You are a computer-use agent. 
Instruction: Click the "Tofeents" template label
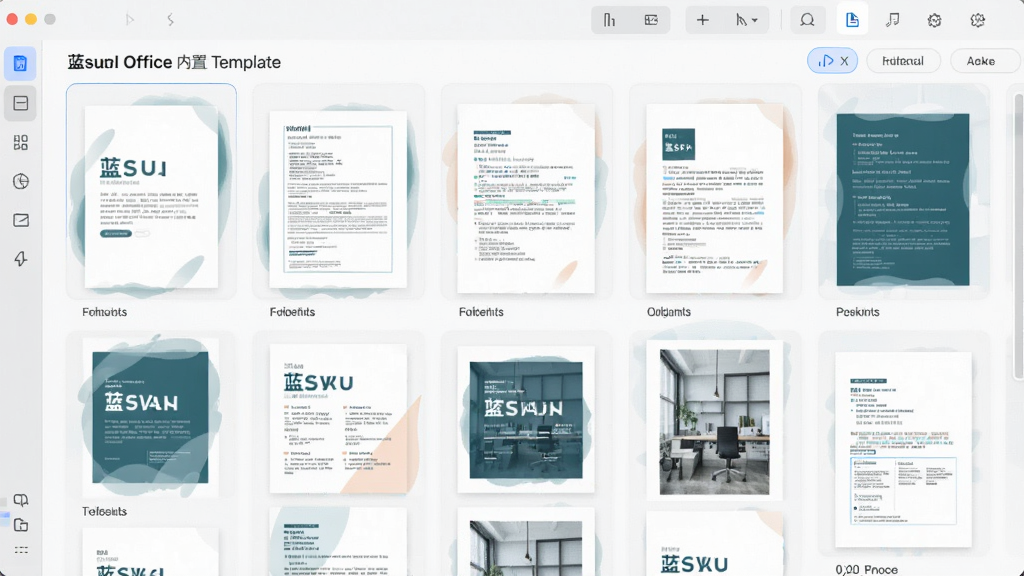point(104,511)
